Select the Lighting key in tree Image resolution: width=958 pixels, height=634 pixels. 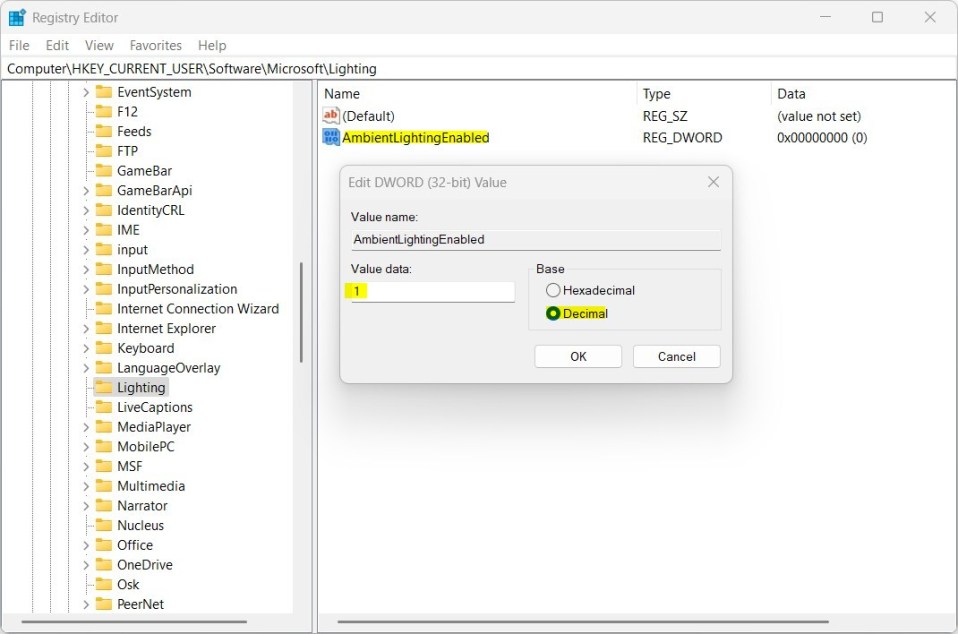tap(141, 387)
